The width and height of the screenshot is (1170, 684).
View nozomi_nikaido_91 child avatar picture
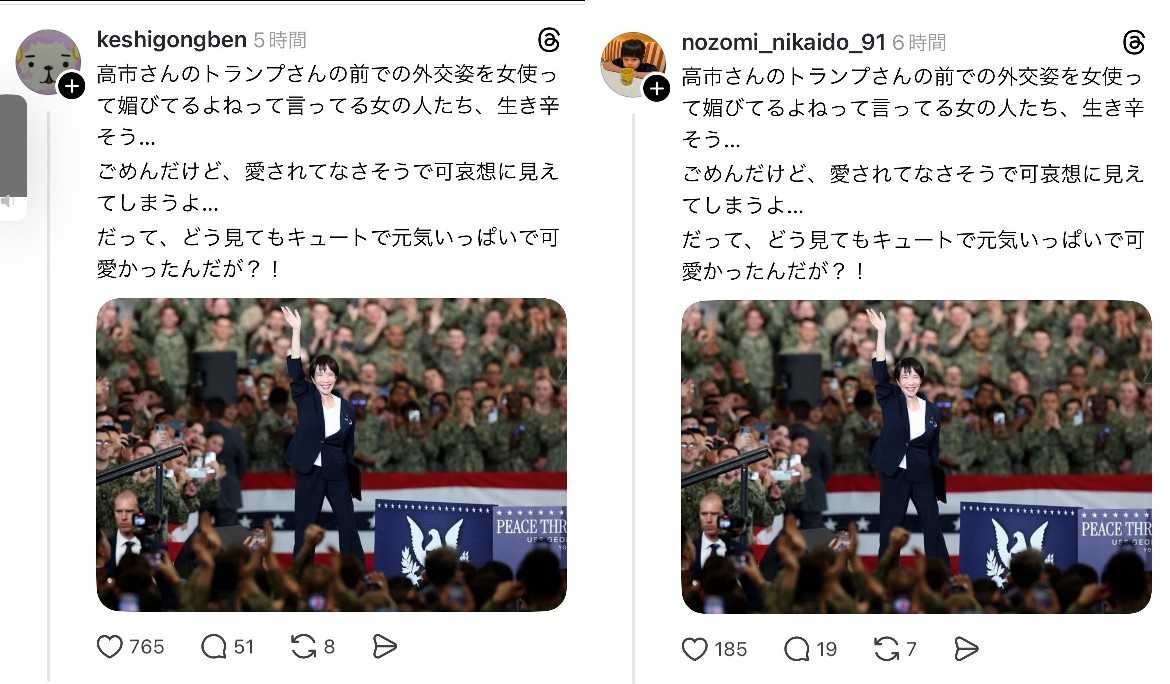coord(633,64)
